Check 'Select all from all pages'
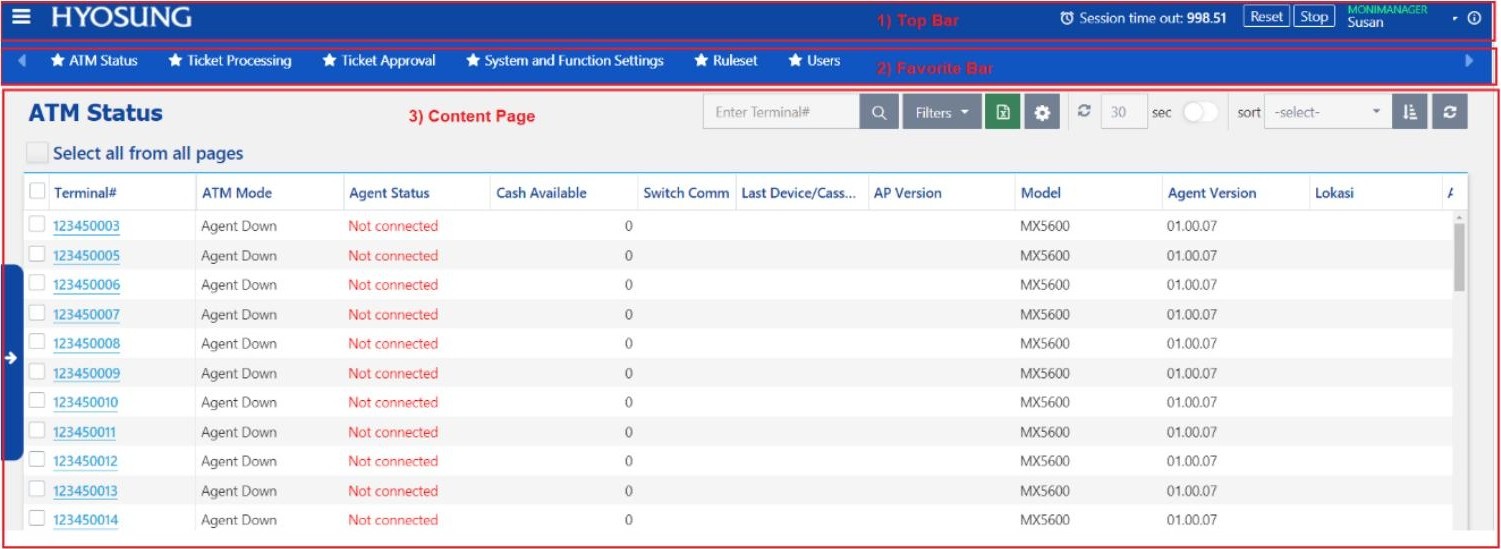Viewport: 1501px width, 549px height. 37,153
